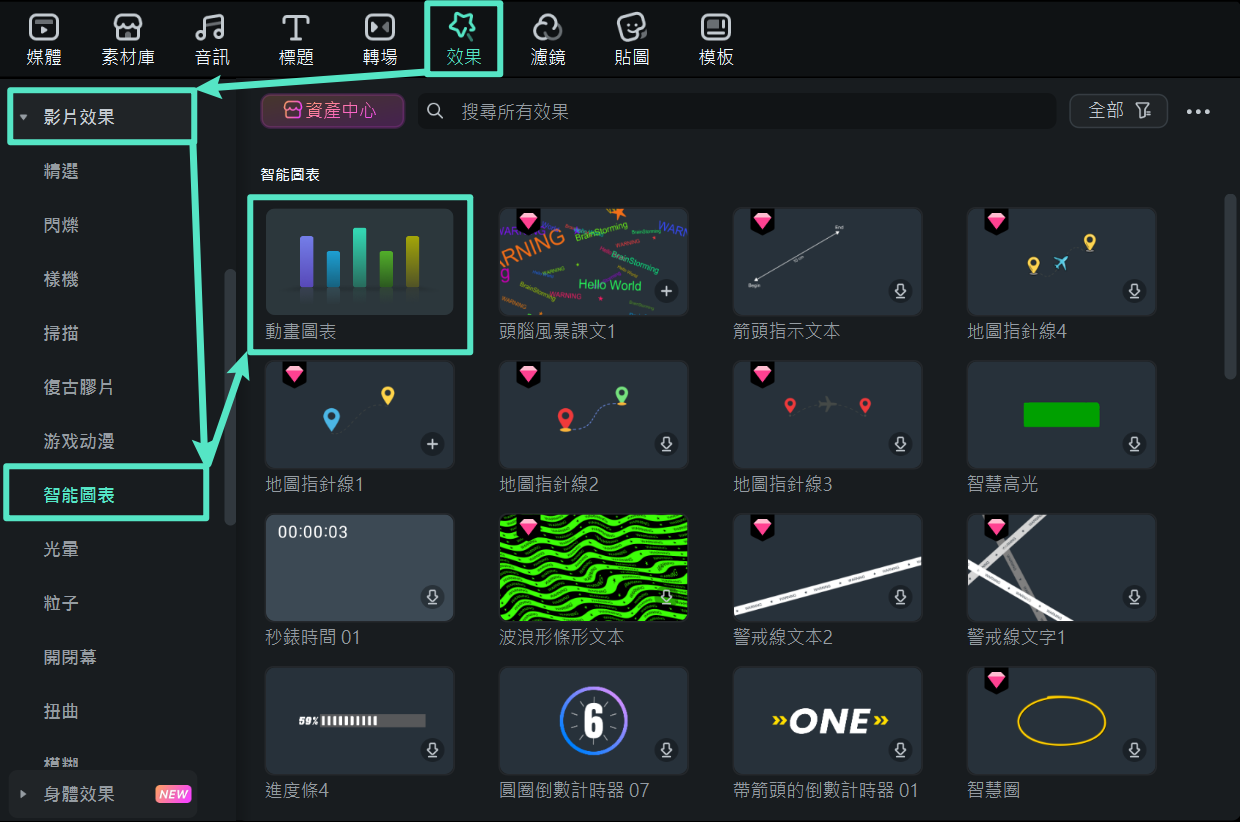
Task: Click the 搜尋所有效果 search field
Action: click(x=740, y=111)
